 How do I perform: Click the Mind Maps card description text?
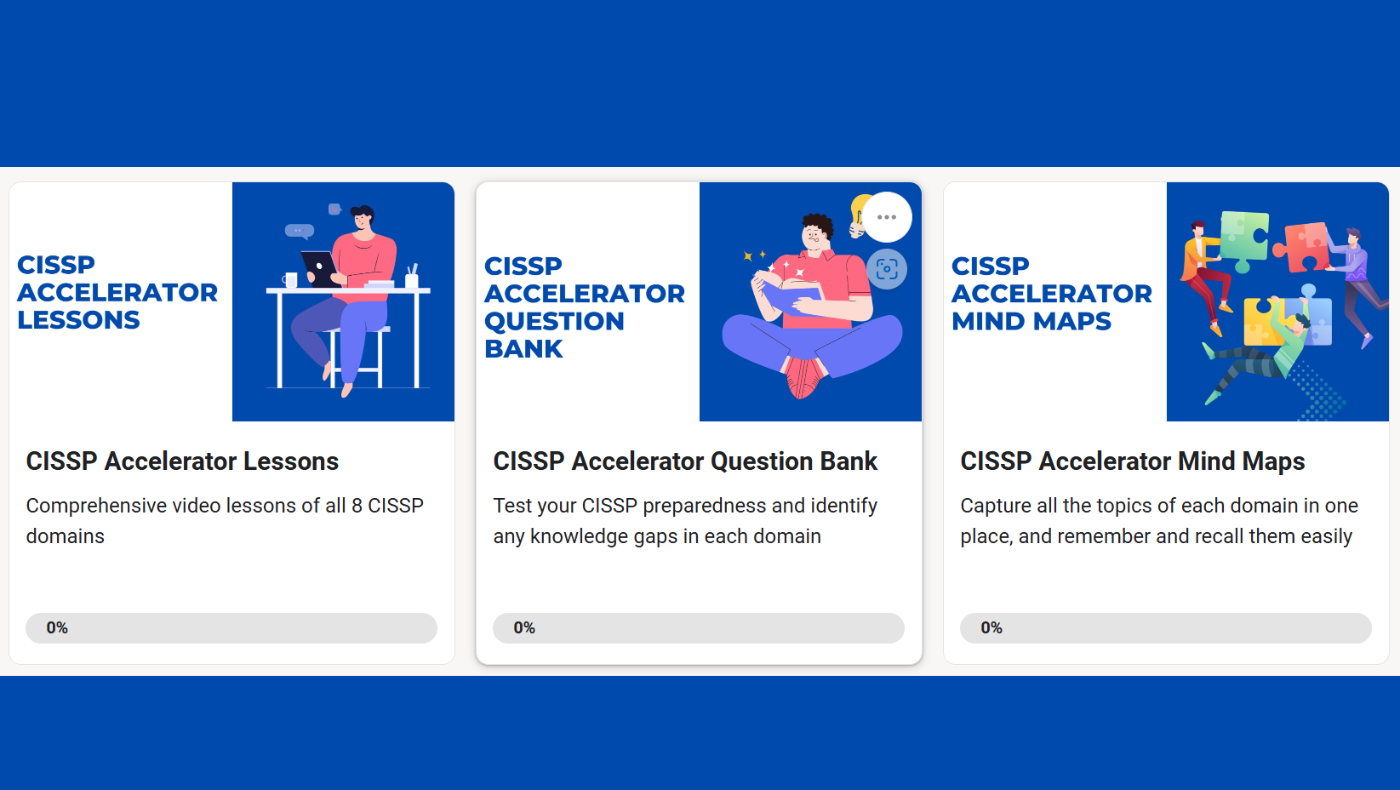(1158, 520)
